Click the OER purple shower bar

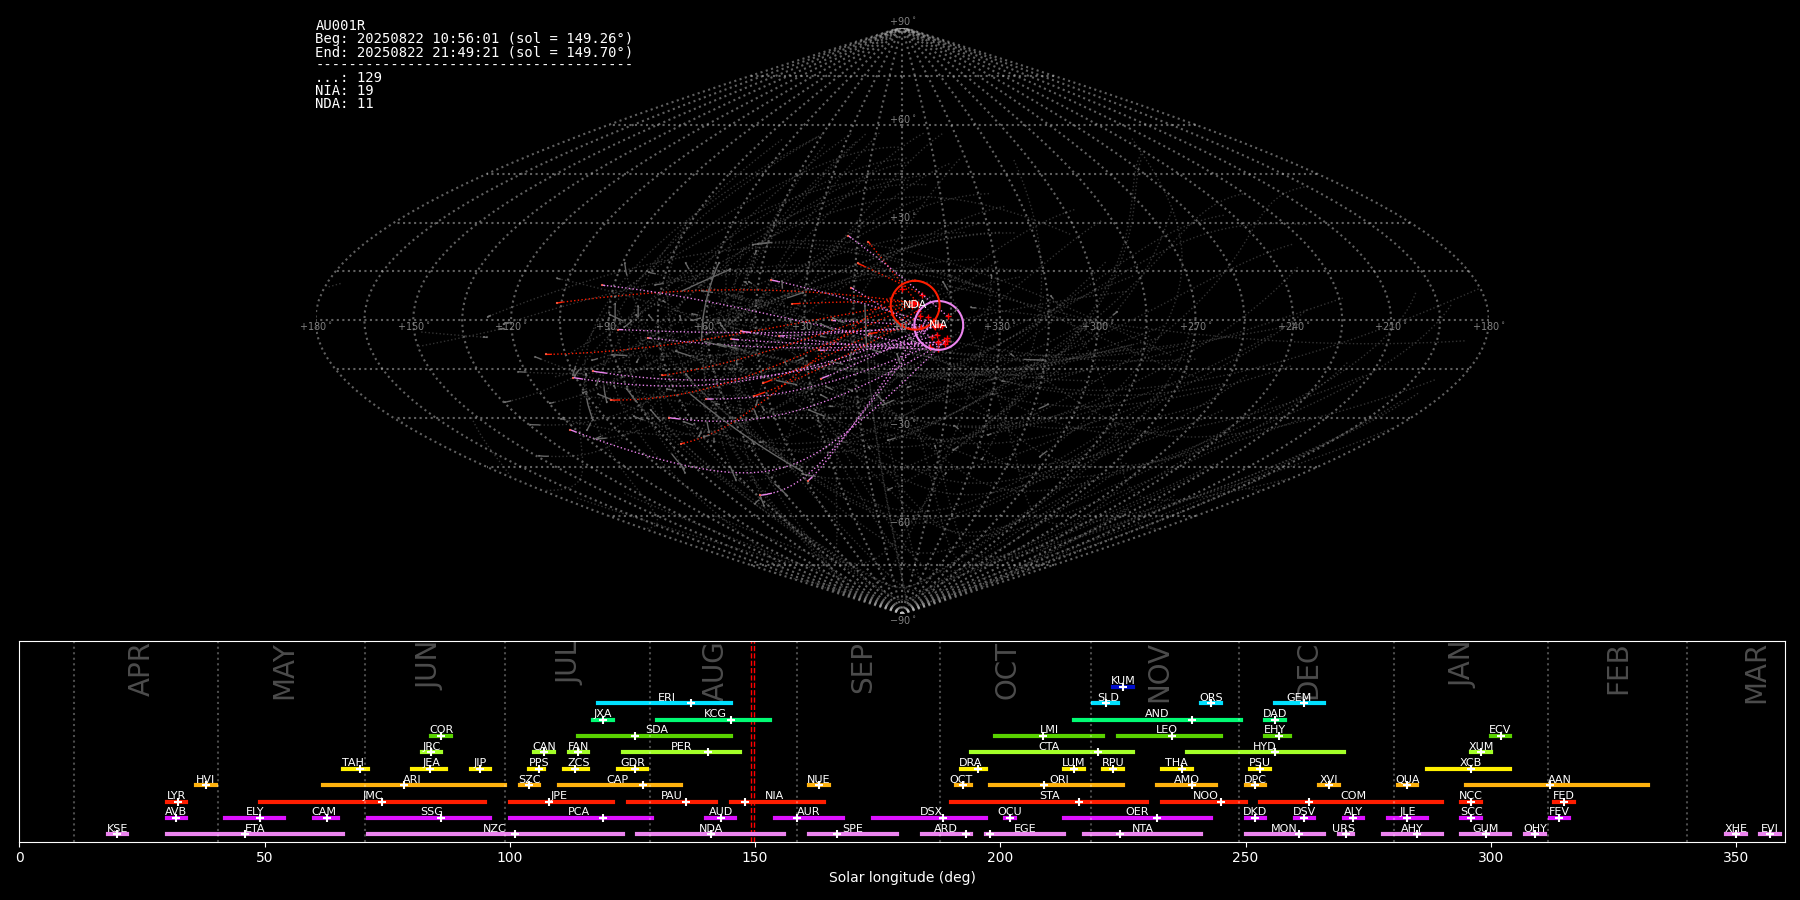(x=1137, y=817)
